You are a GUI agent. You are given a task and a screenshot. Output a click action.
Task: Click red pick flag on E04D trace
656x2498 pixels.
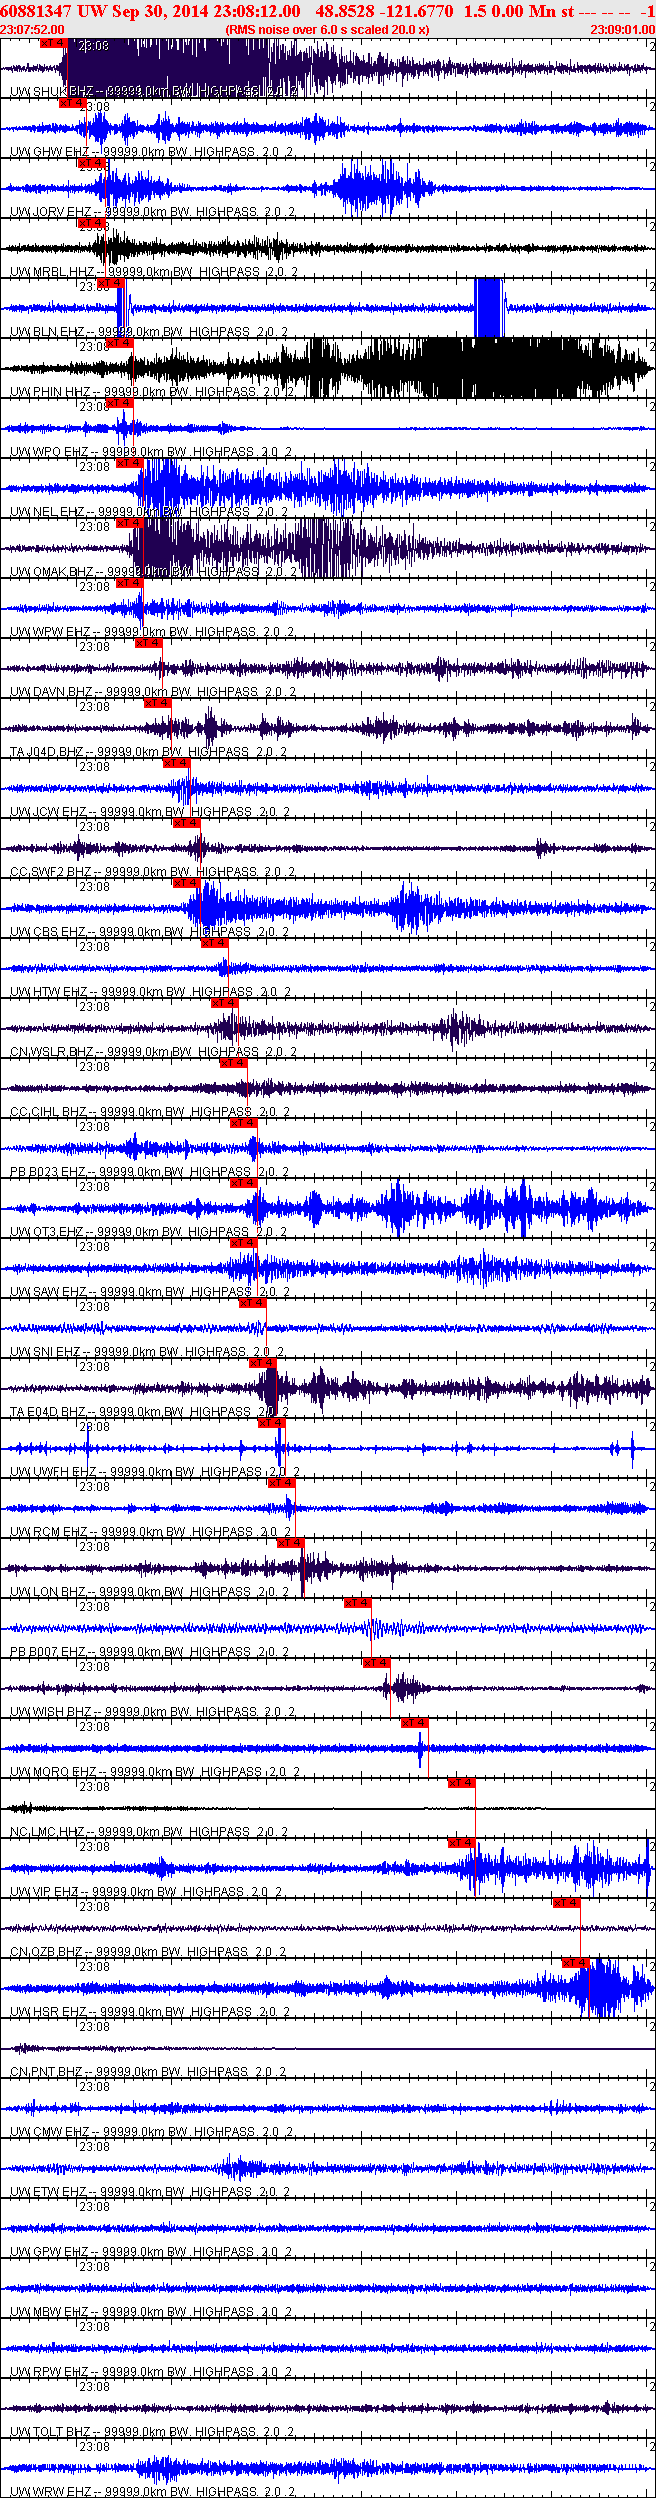[x=262, y=1363]
